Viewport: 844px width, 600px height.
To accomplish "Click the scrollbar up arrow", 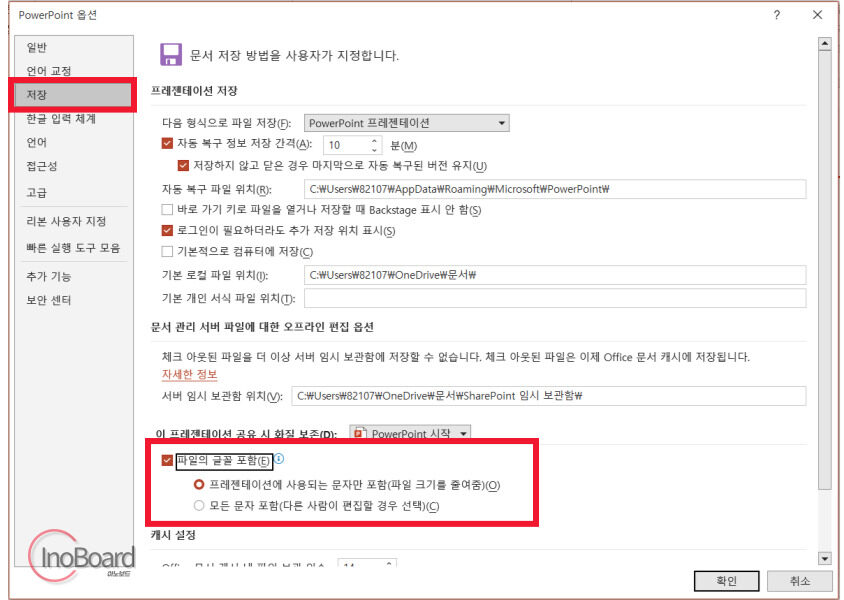I will click(825, 44).
